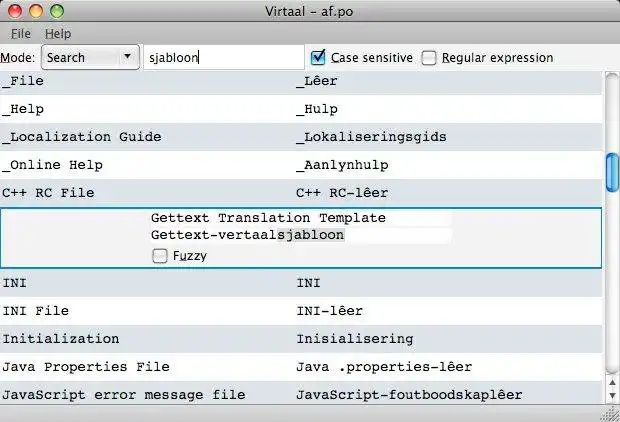
Task: Open the Mode dropdown set to Search
Action: pos(90,58)
